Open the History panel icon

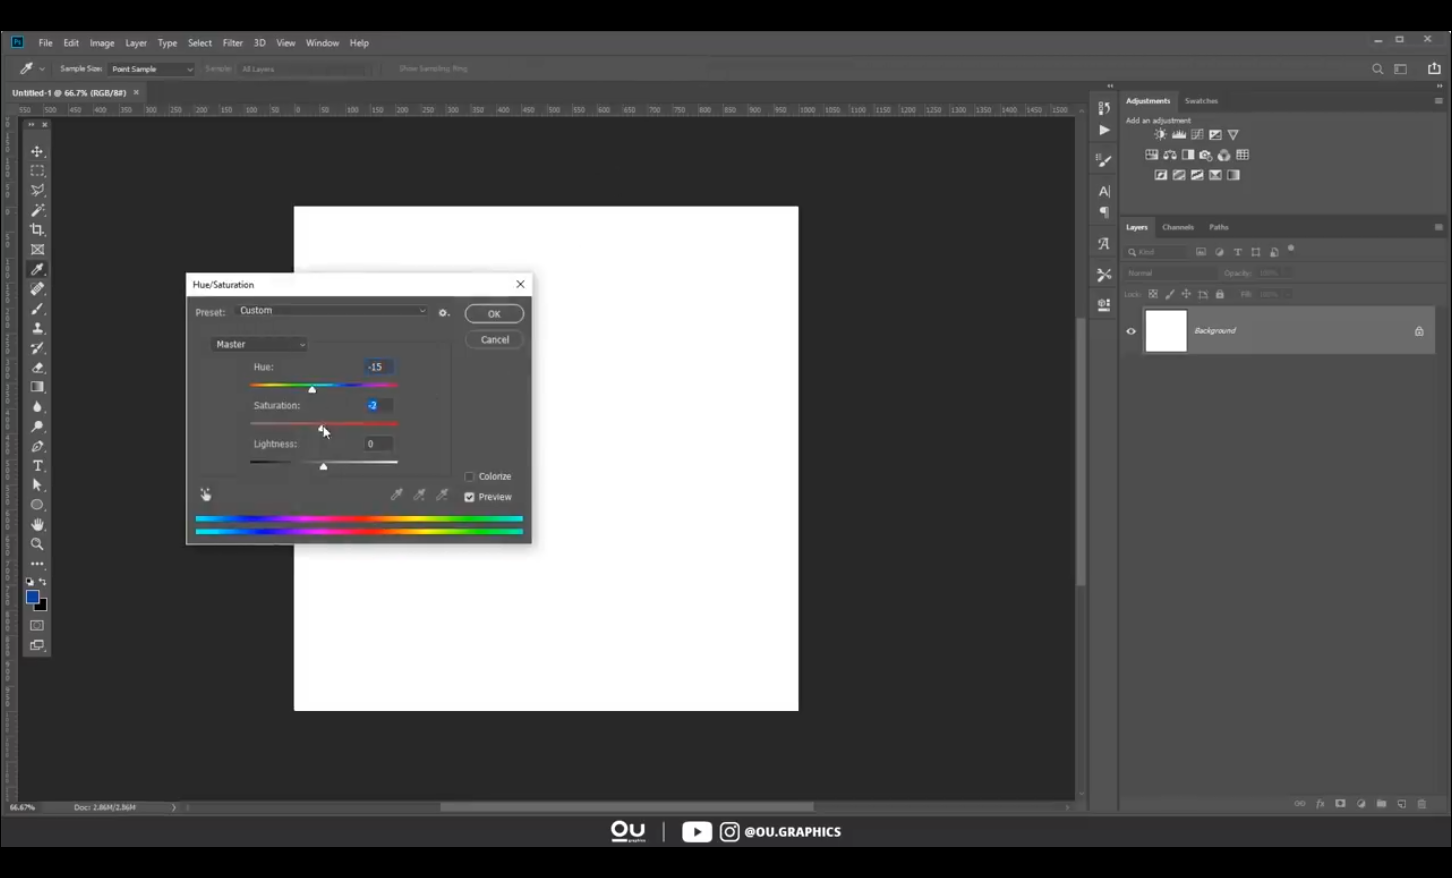click(x=1104, y=108)
